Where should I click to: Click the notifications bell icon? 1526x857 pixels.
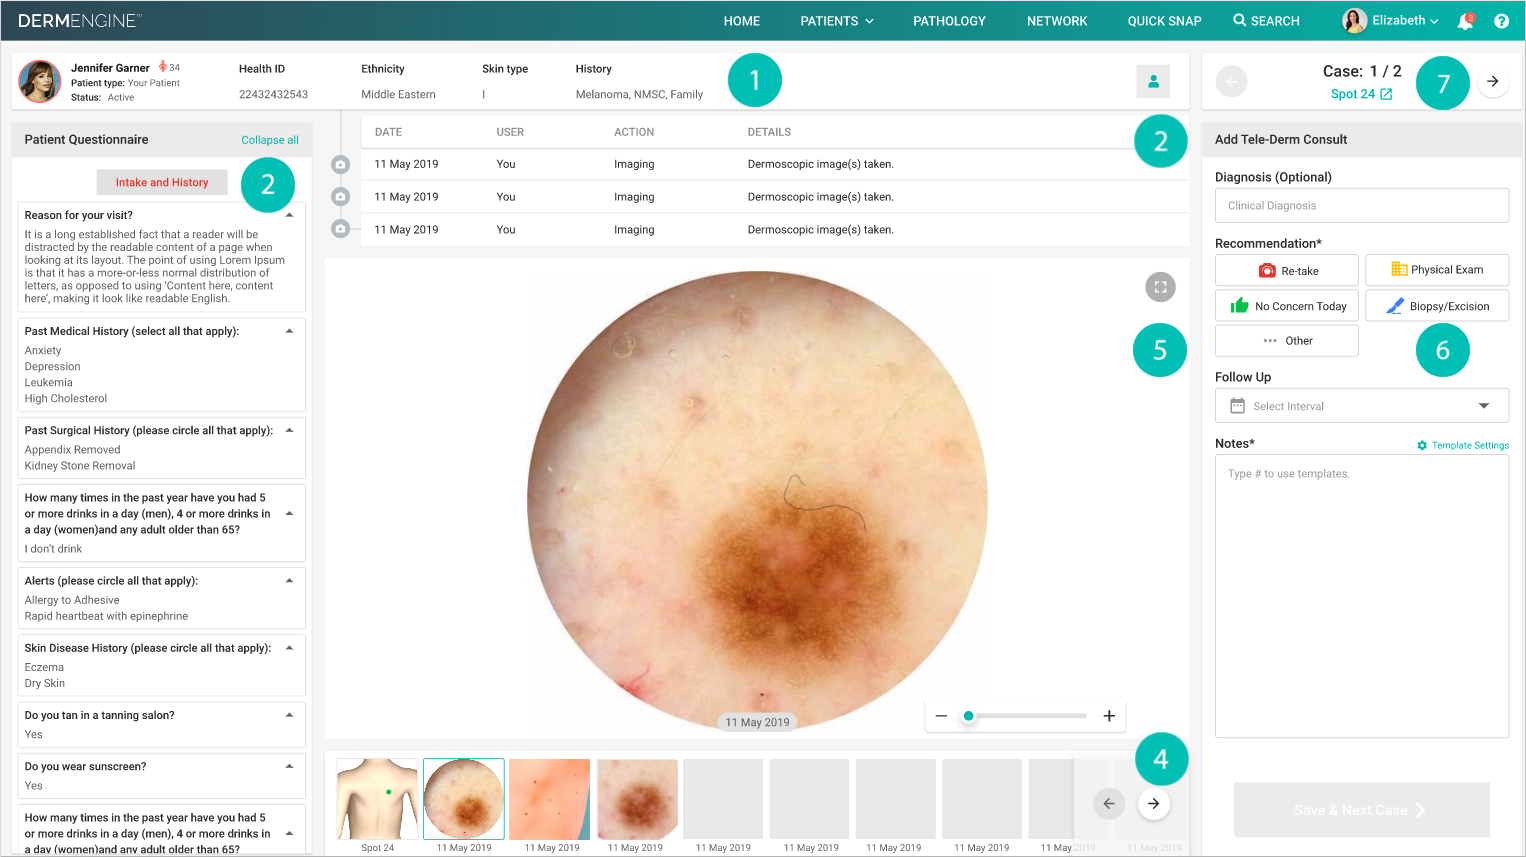1463,20
